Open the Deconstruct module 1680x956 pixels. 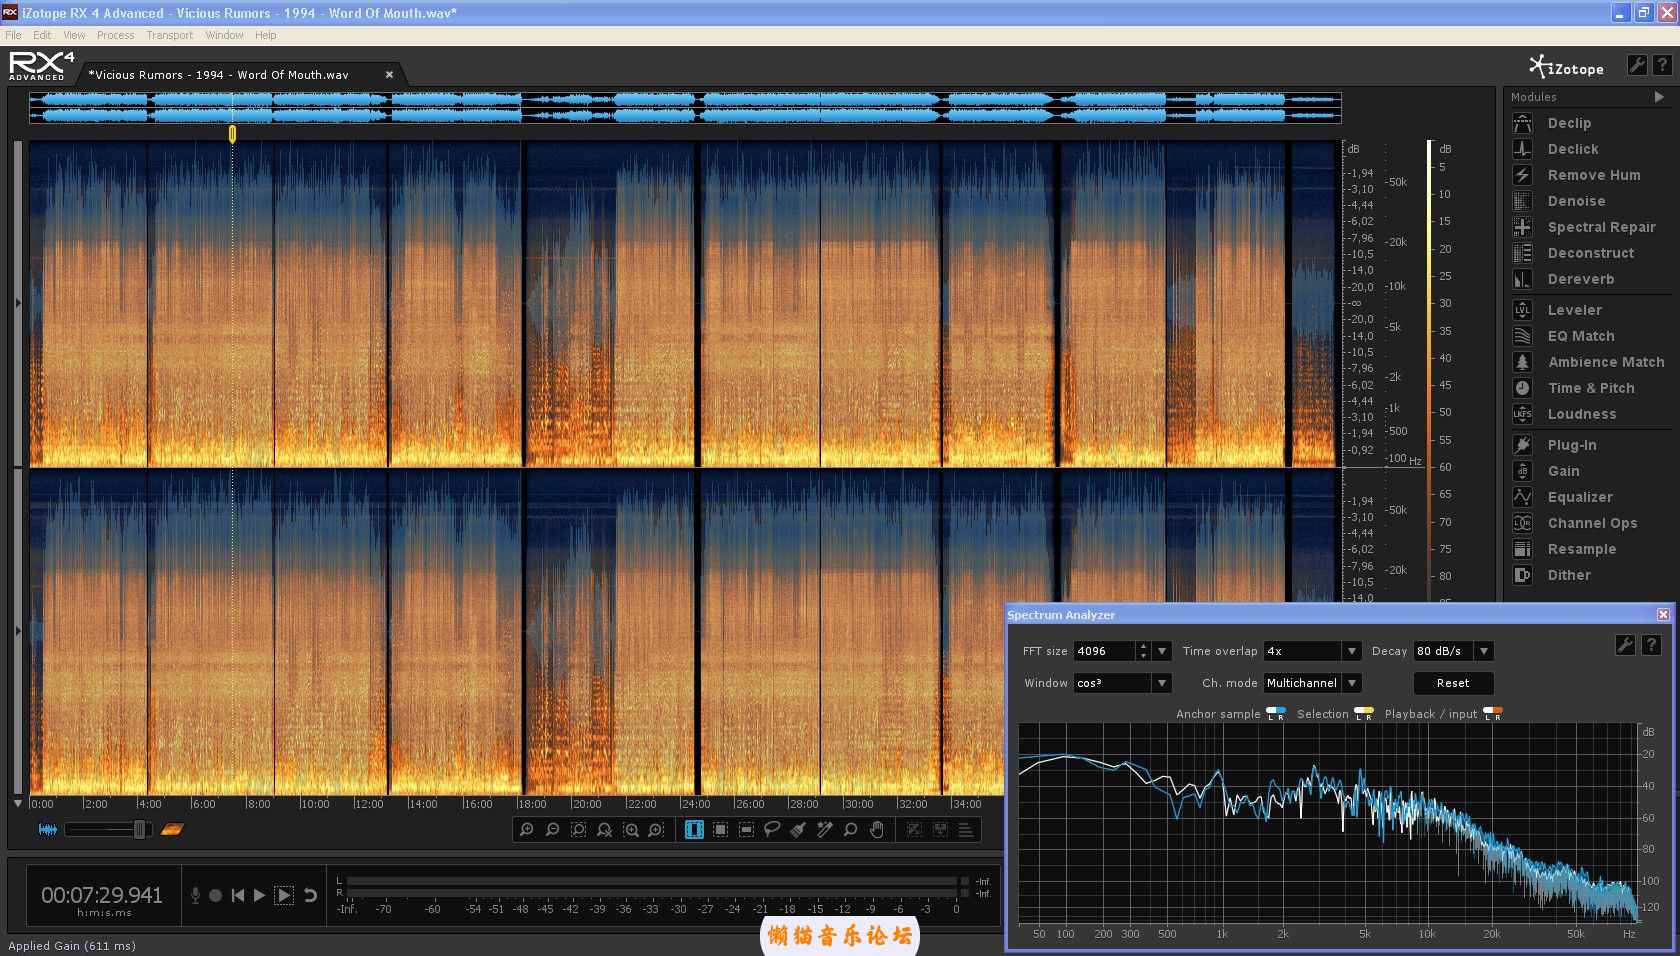pos(1590,253)
